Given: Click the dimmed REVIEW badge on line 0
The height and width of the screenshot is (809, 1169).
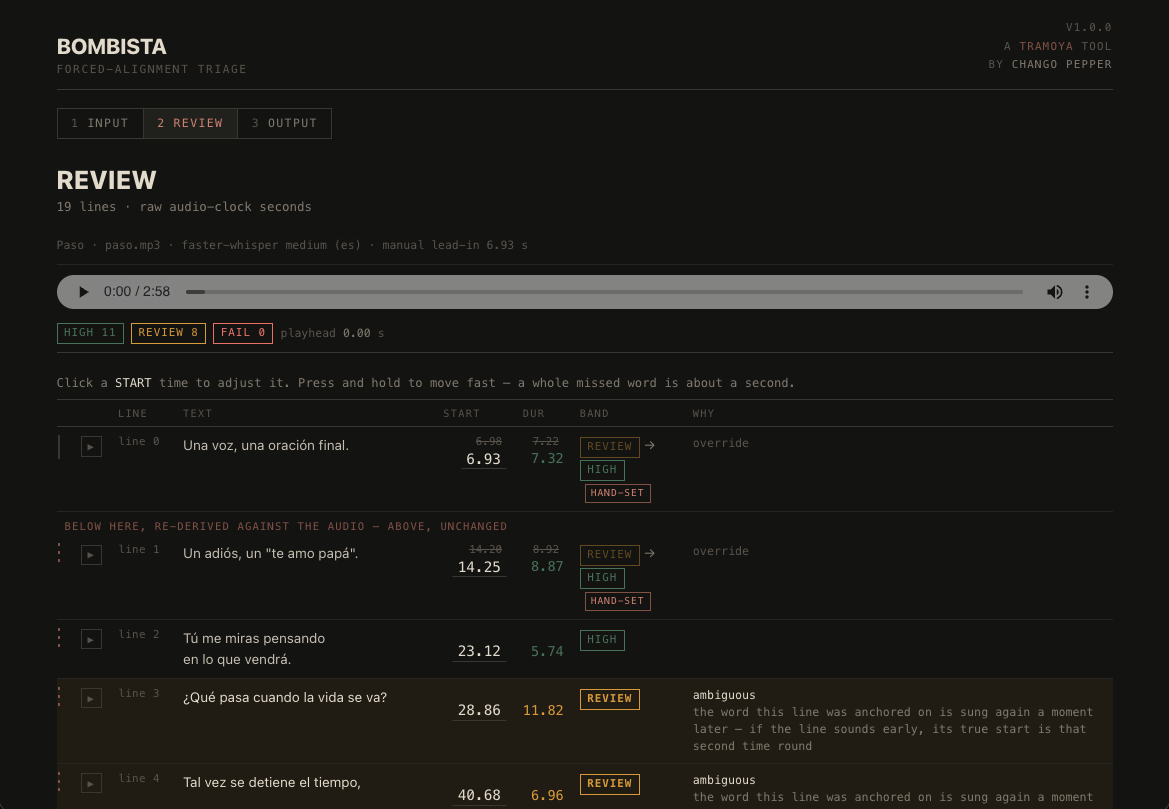Looking at the screenshot, I should 610,447.
